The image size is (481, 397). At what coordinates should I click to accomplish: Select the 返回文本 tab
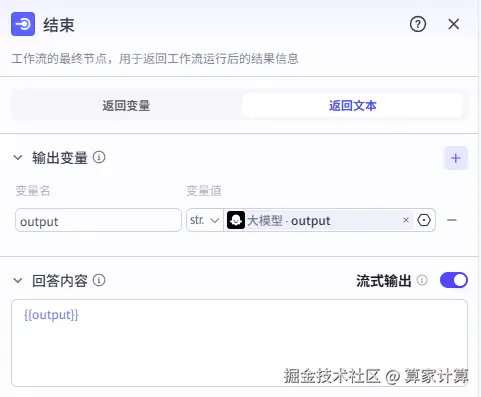[x=353, y=106]
